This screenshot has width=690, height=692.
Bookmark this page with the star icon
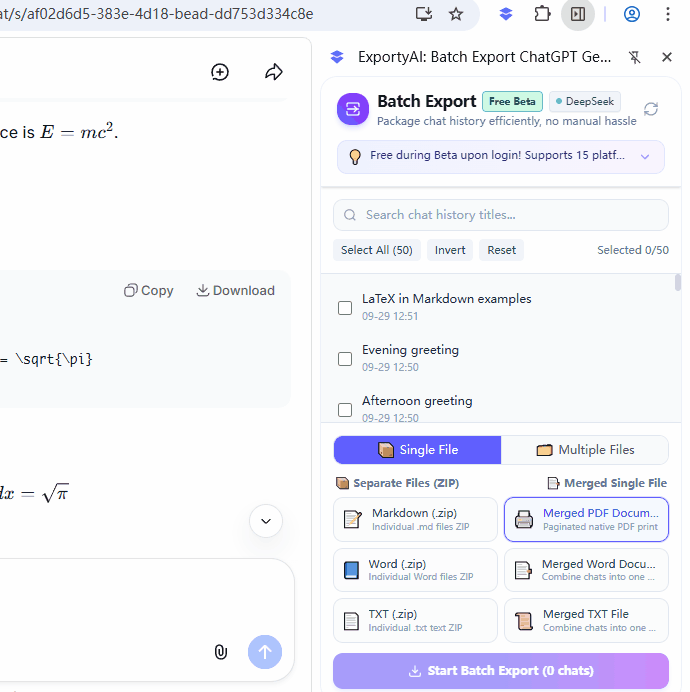pyautogui.click(x=456, y=14)
